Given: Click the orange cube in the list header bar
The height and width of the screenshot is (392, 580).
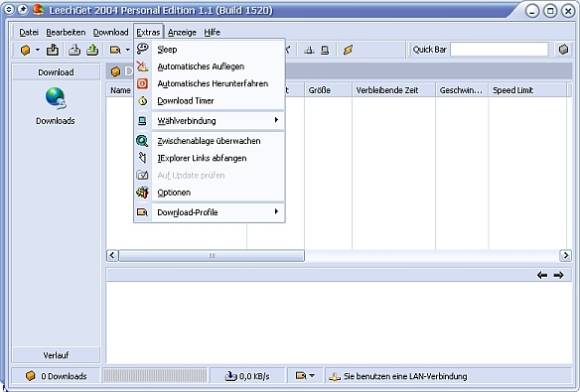Looking at the screenshot, I should pyautogui.click(x=115, y=71).
